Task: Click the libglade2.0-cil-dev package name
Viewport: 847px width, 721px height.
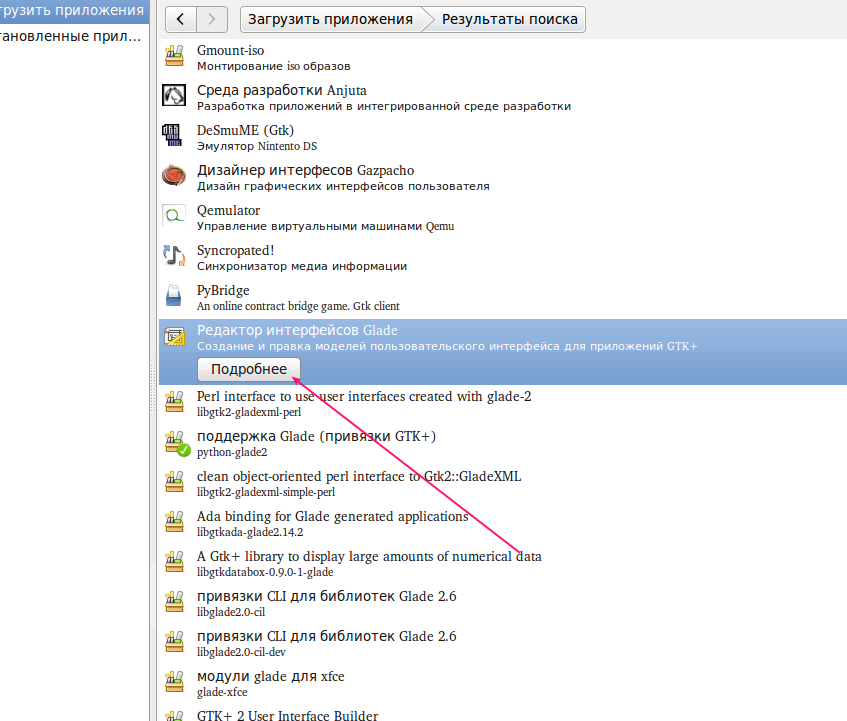Action: [241, 652]
